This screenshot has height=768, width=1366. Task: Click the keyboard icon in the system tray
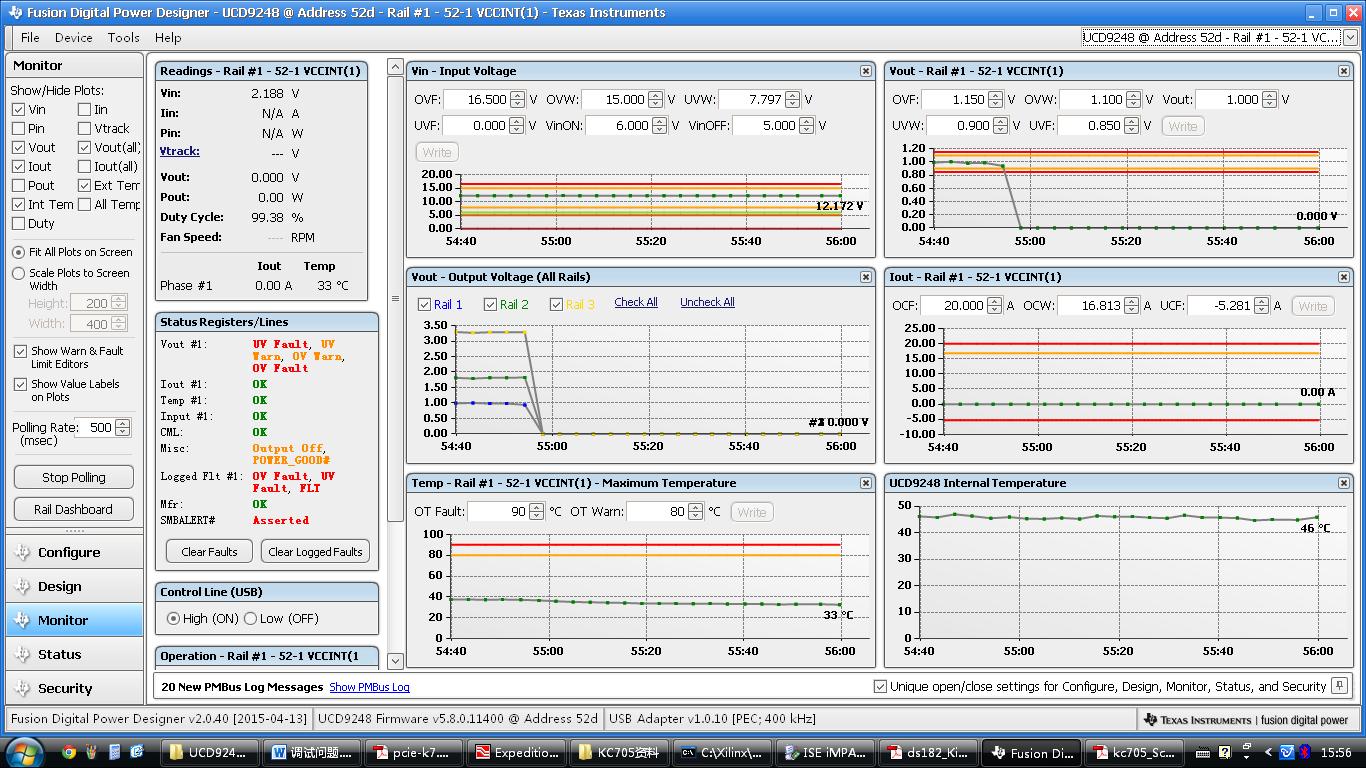1204,753
